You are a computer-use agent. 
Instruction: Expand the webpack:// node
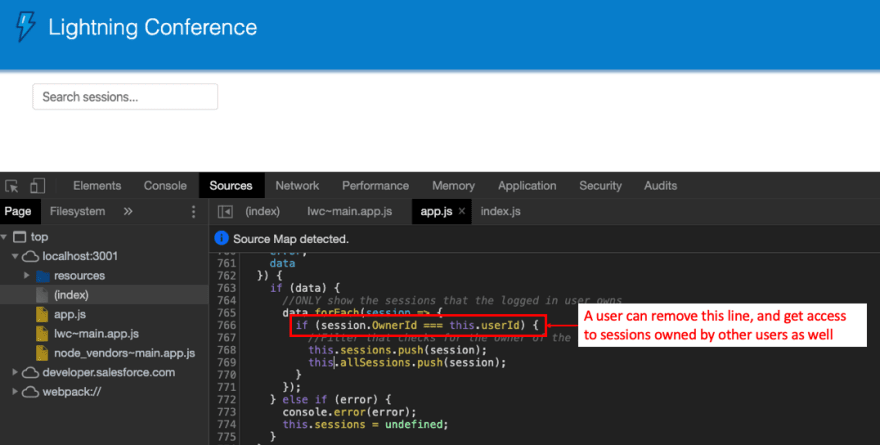tap(15, 392)
